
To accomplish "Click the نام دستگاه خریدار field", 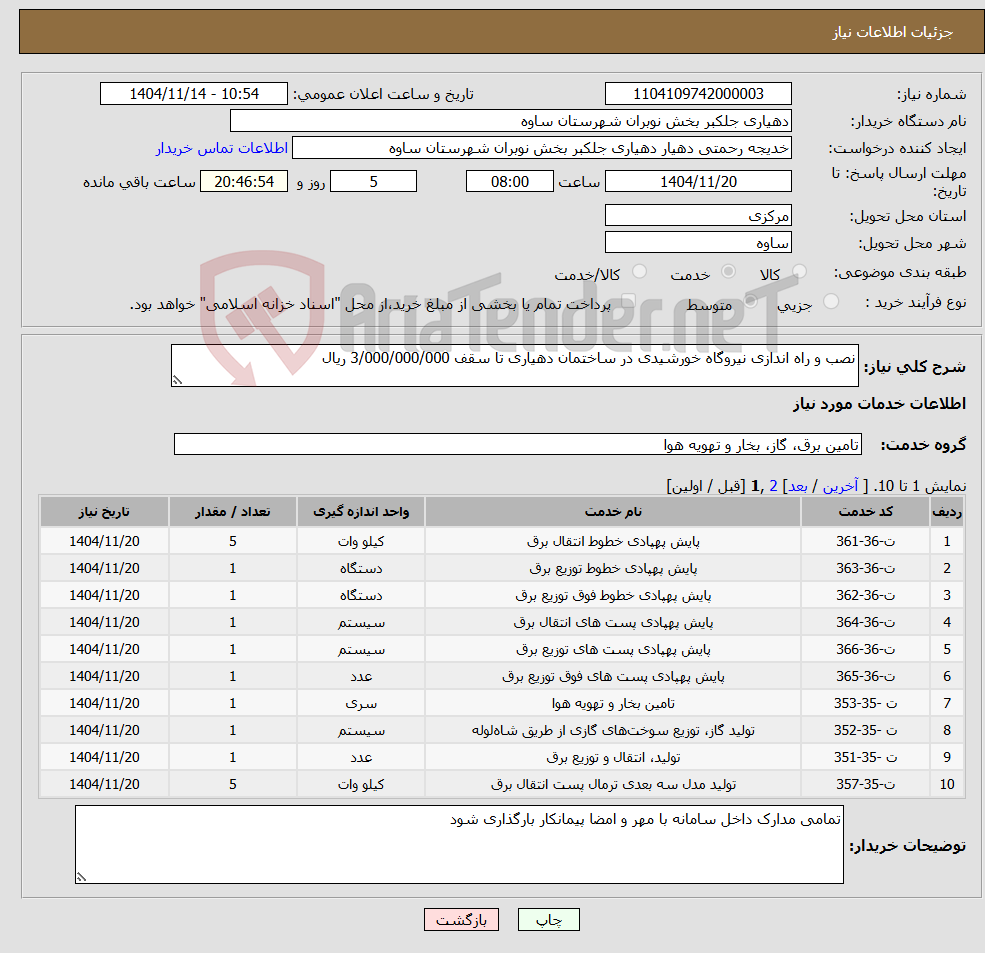I will (511, 121).
